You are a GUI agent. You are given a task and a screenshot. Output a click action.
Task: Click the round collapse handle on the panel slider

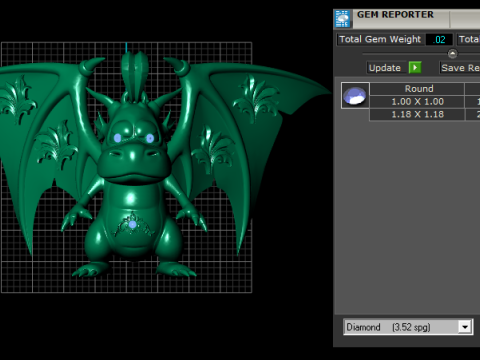[452, 53]
